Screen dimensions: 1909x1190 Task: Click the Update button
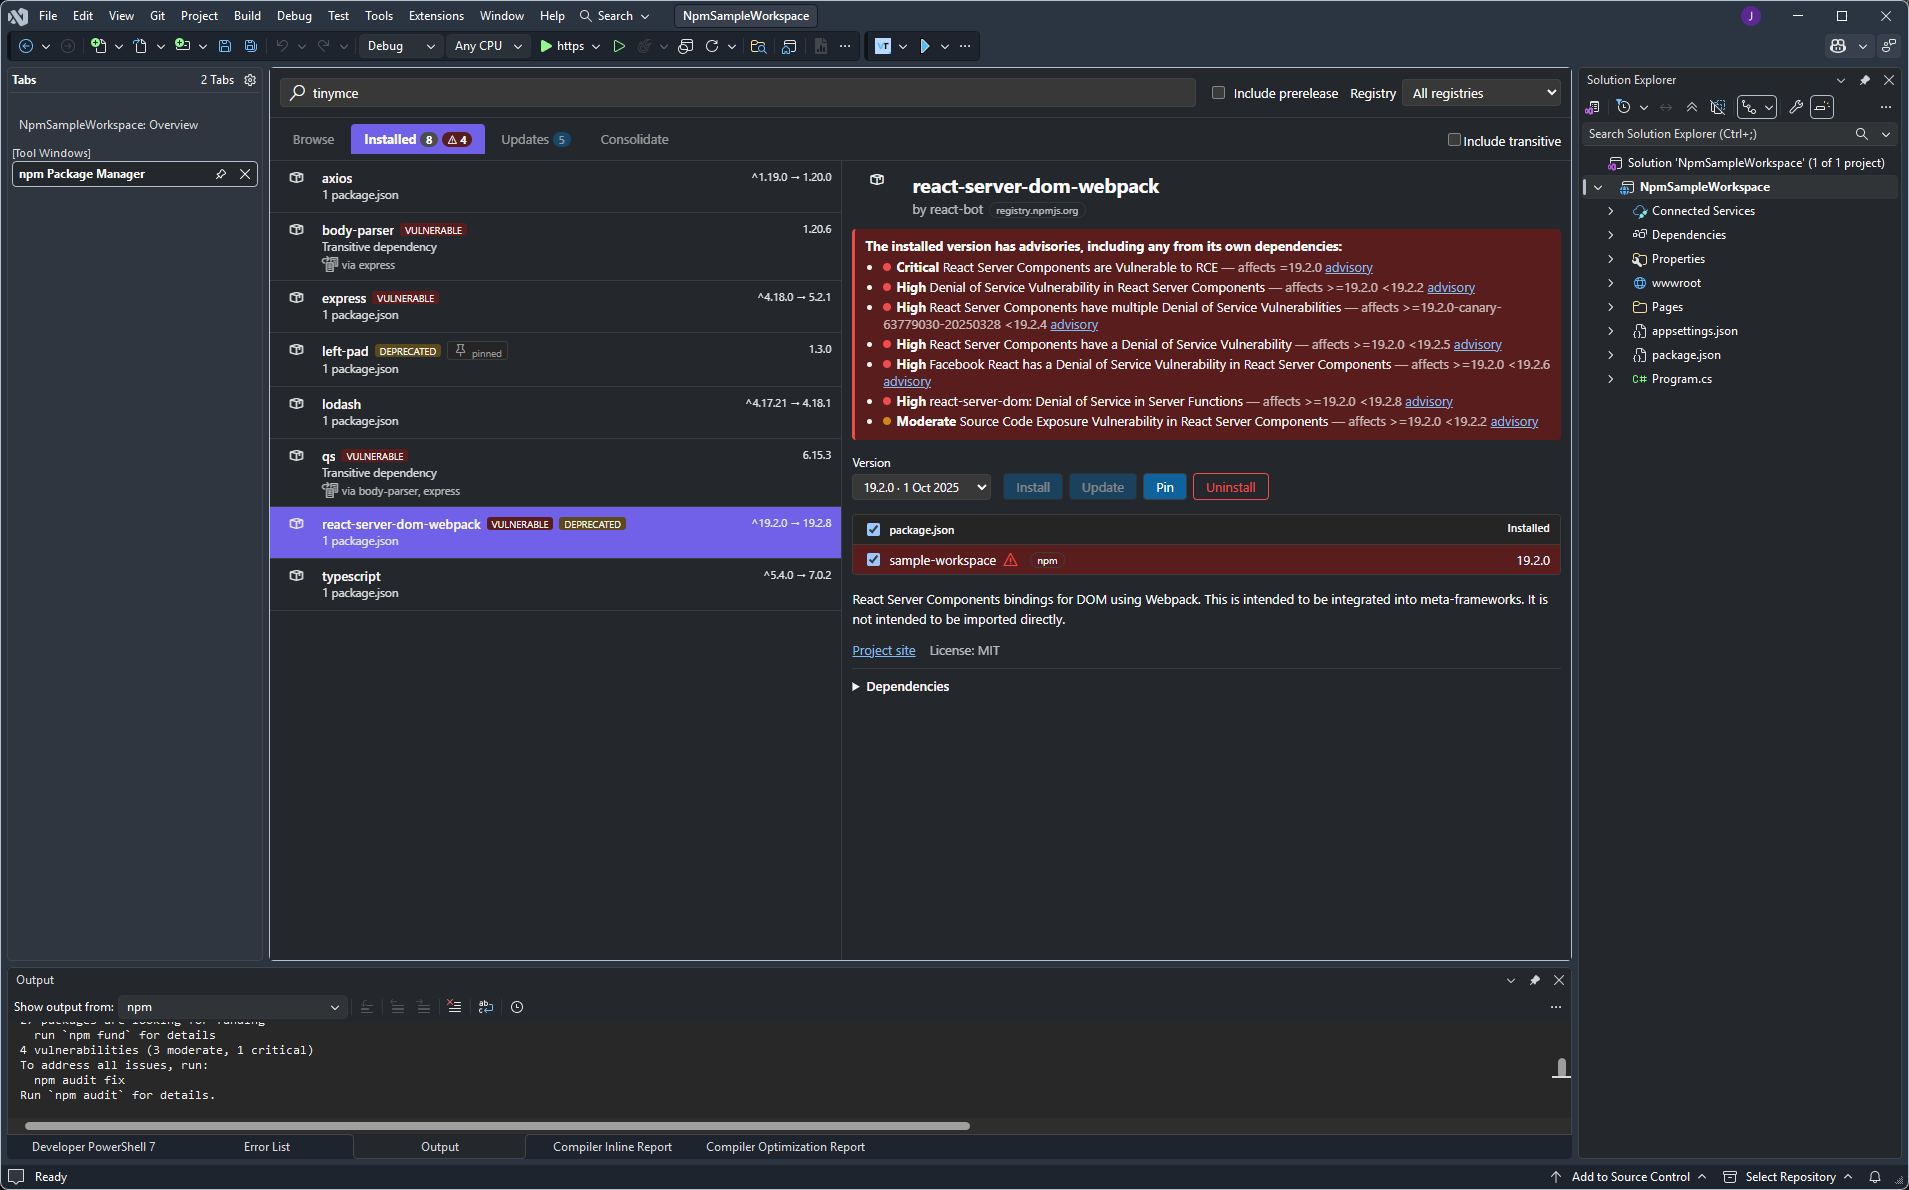1103,487
